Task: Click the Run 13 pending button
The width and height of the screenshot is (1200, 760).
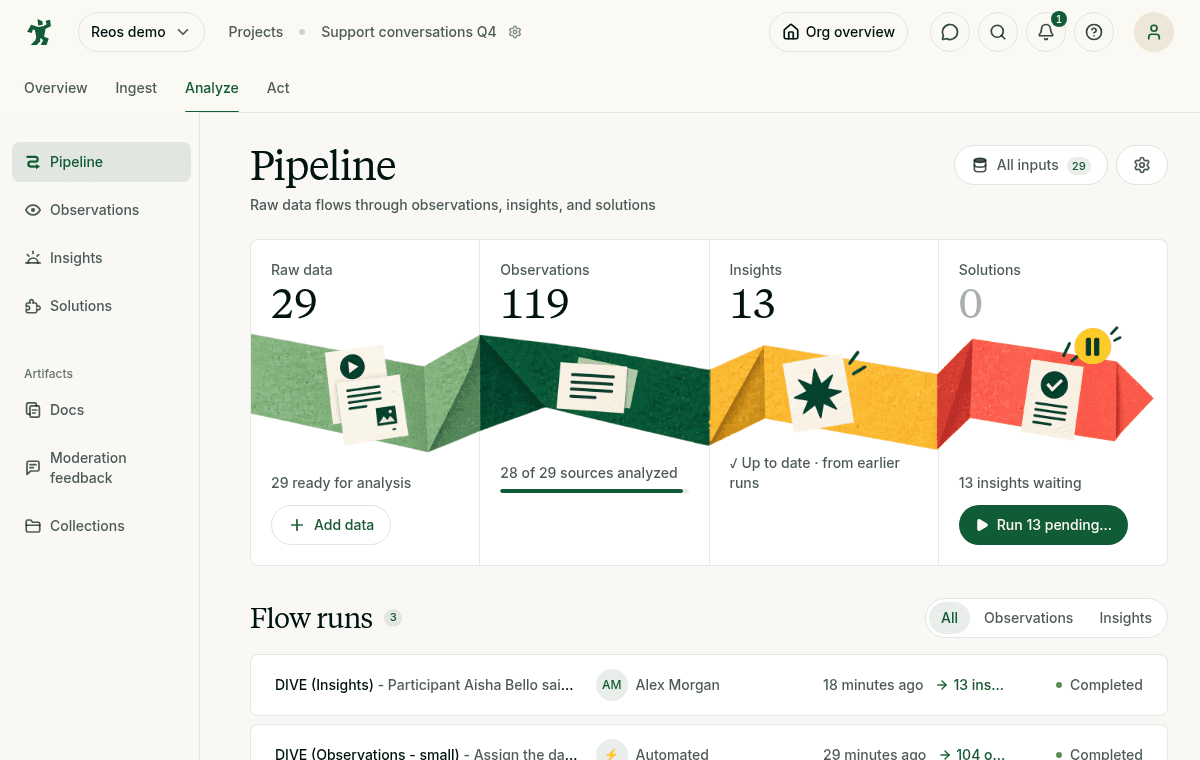Action: tap(1043, 525)
